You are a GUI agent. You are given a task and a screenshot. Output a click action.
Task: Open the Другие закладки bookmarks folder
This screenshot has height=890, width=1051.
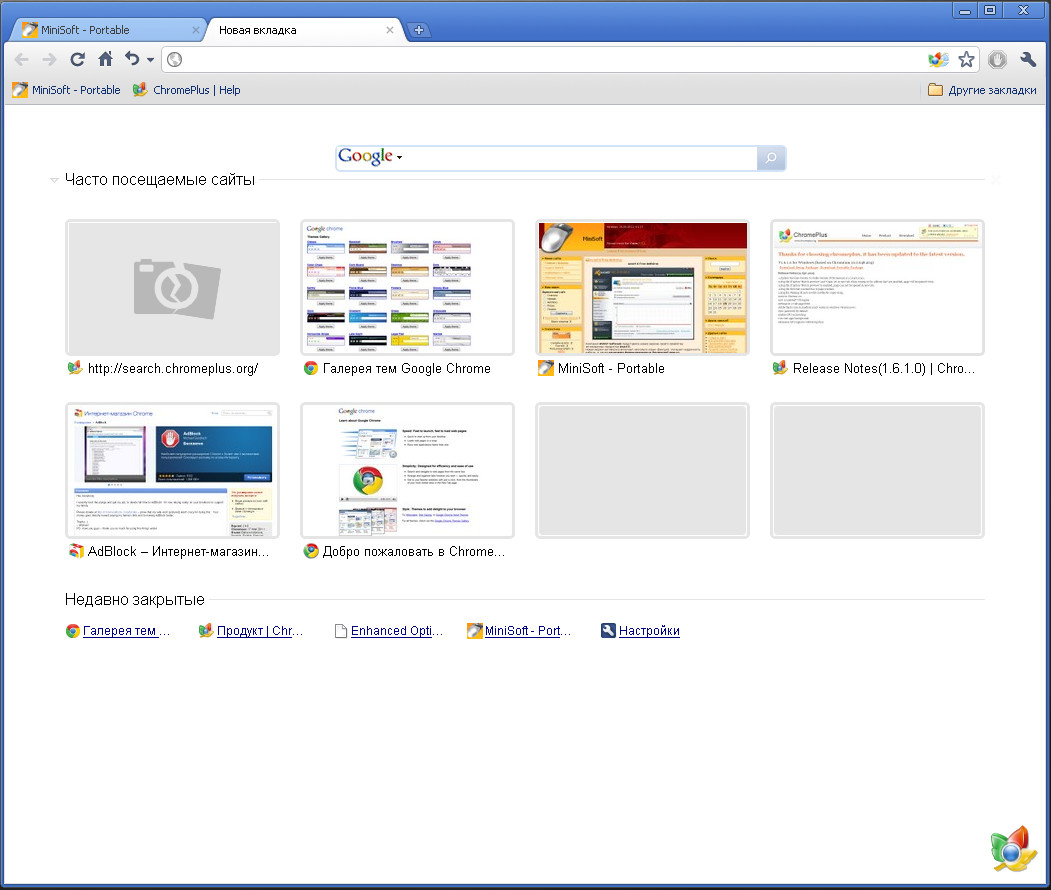click(982, 90)
